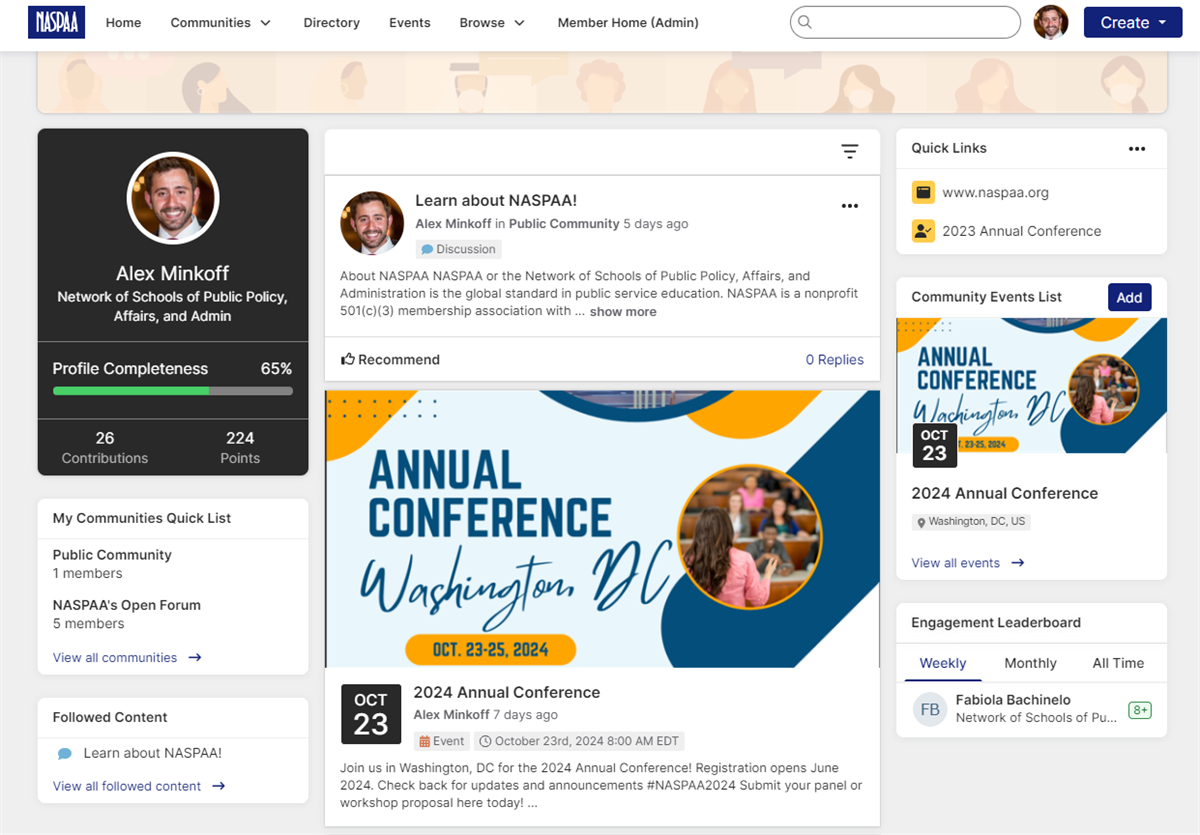This screenshot has height=835, width=1200.
Task: Open the Create dropdown button
Action: (1133, 22)
